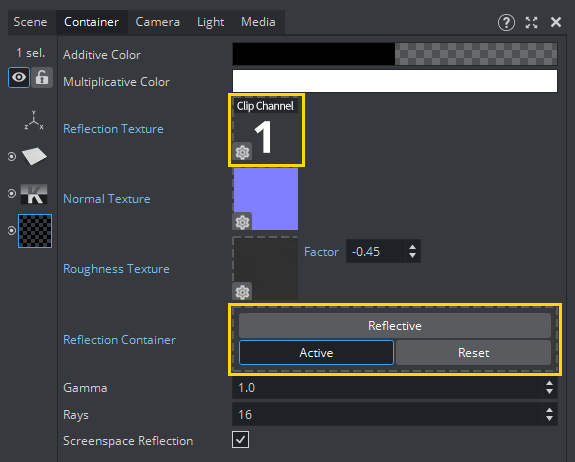The height and width of the screenshot is (462, 575).
Task: Click the gear icon on Reflection Texture
Action: pyautogui.click(x=242, y=151)
